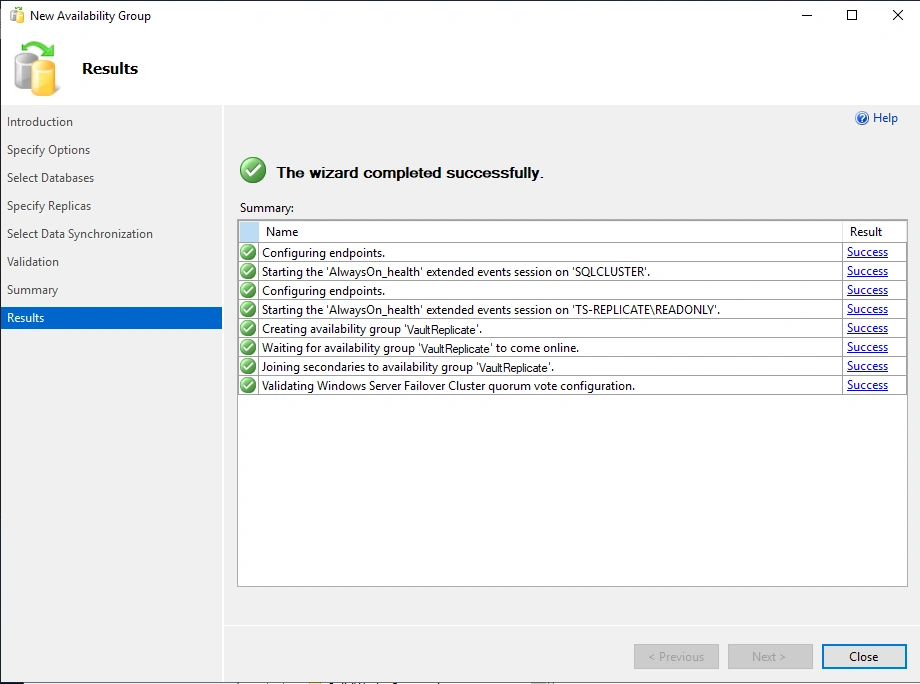Click green check icon beside 'Creating availability group'

(248, 328)
